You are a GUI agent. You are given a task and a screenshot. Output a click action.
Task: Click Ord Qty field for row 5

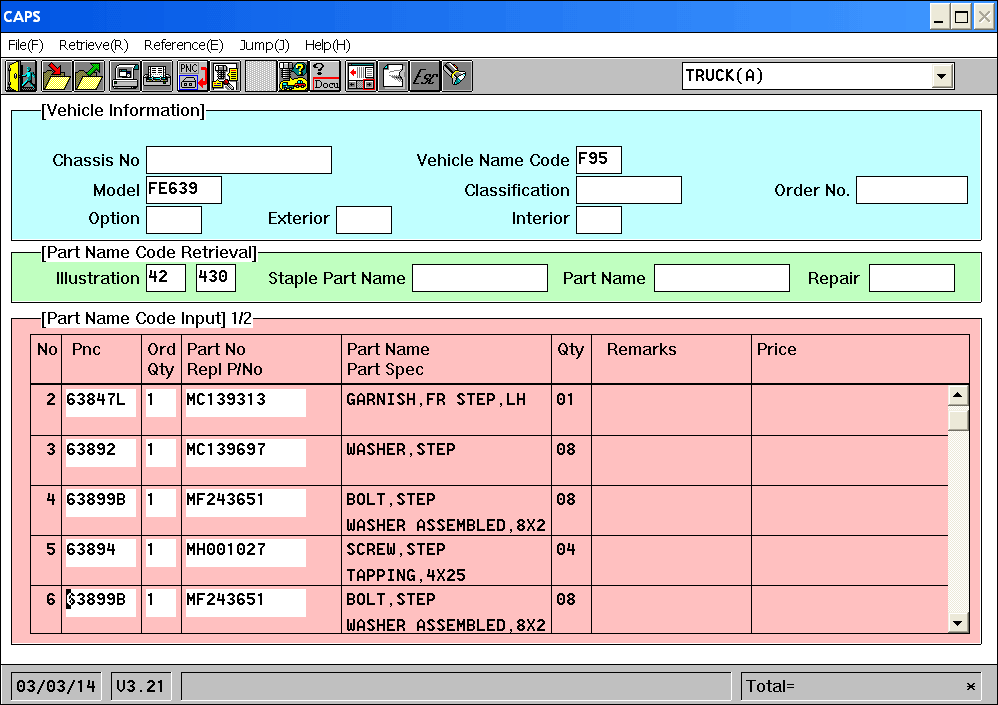point(161,552)
